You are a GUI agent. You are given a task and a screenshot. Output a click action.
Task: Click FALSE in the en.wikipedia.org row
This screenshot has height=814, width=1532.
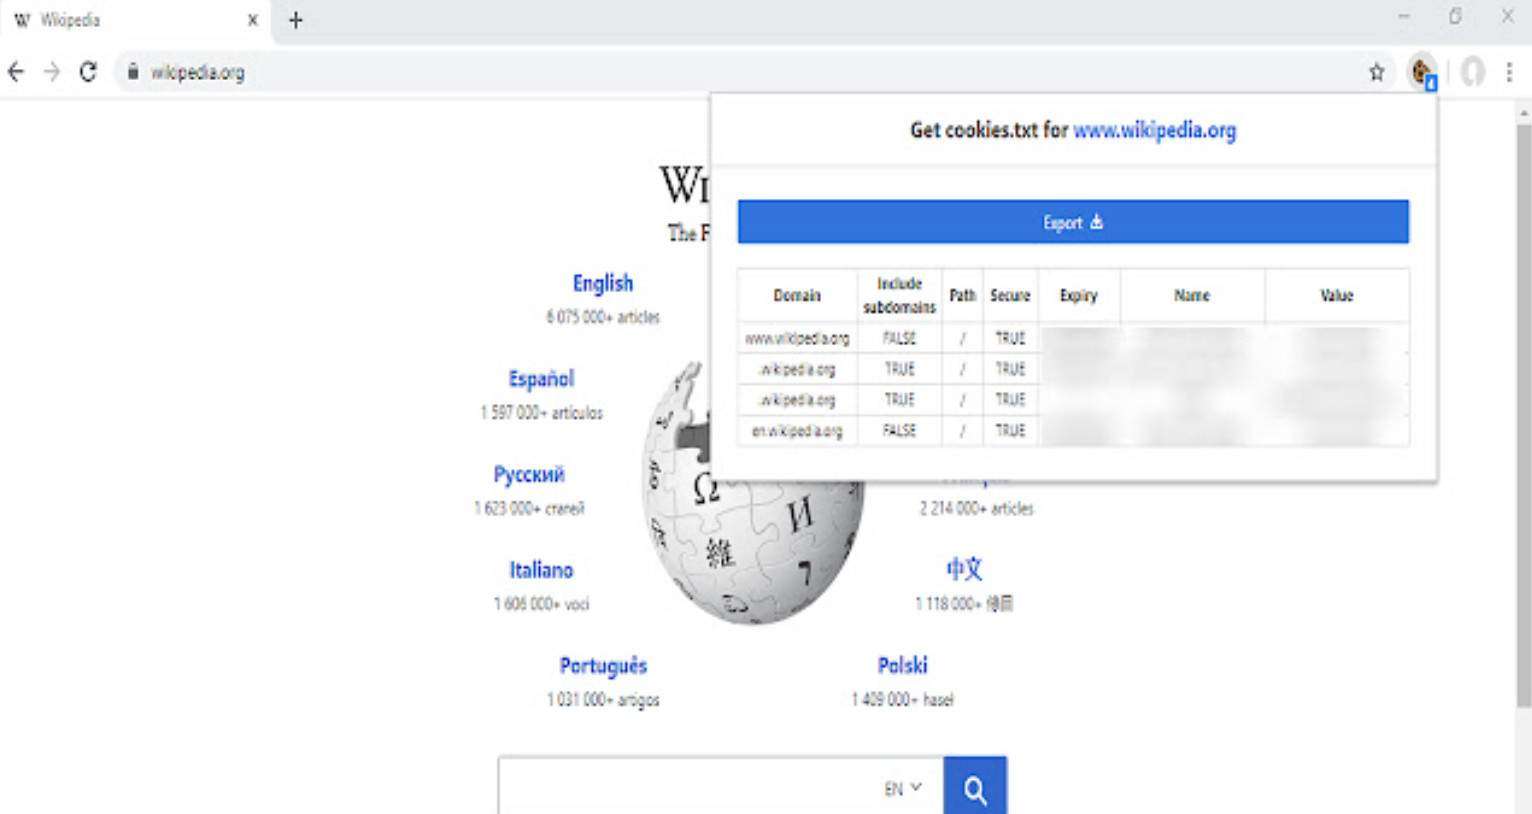coord(899,431)
